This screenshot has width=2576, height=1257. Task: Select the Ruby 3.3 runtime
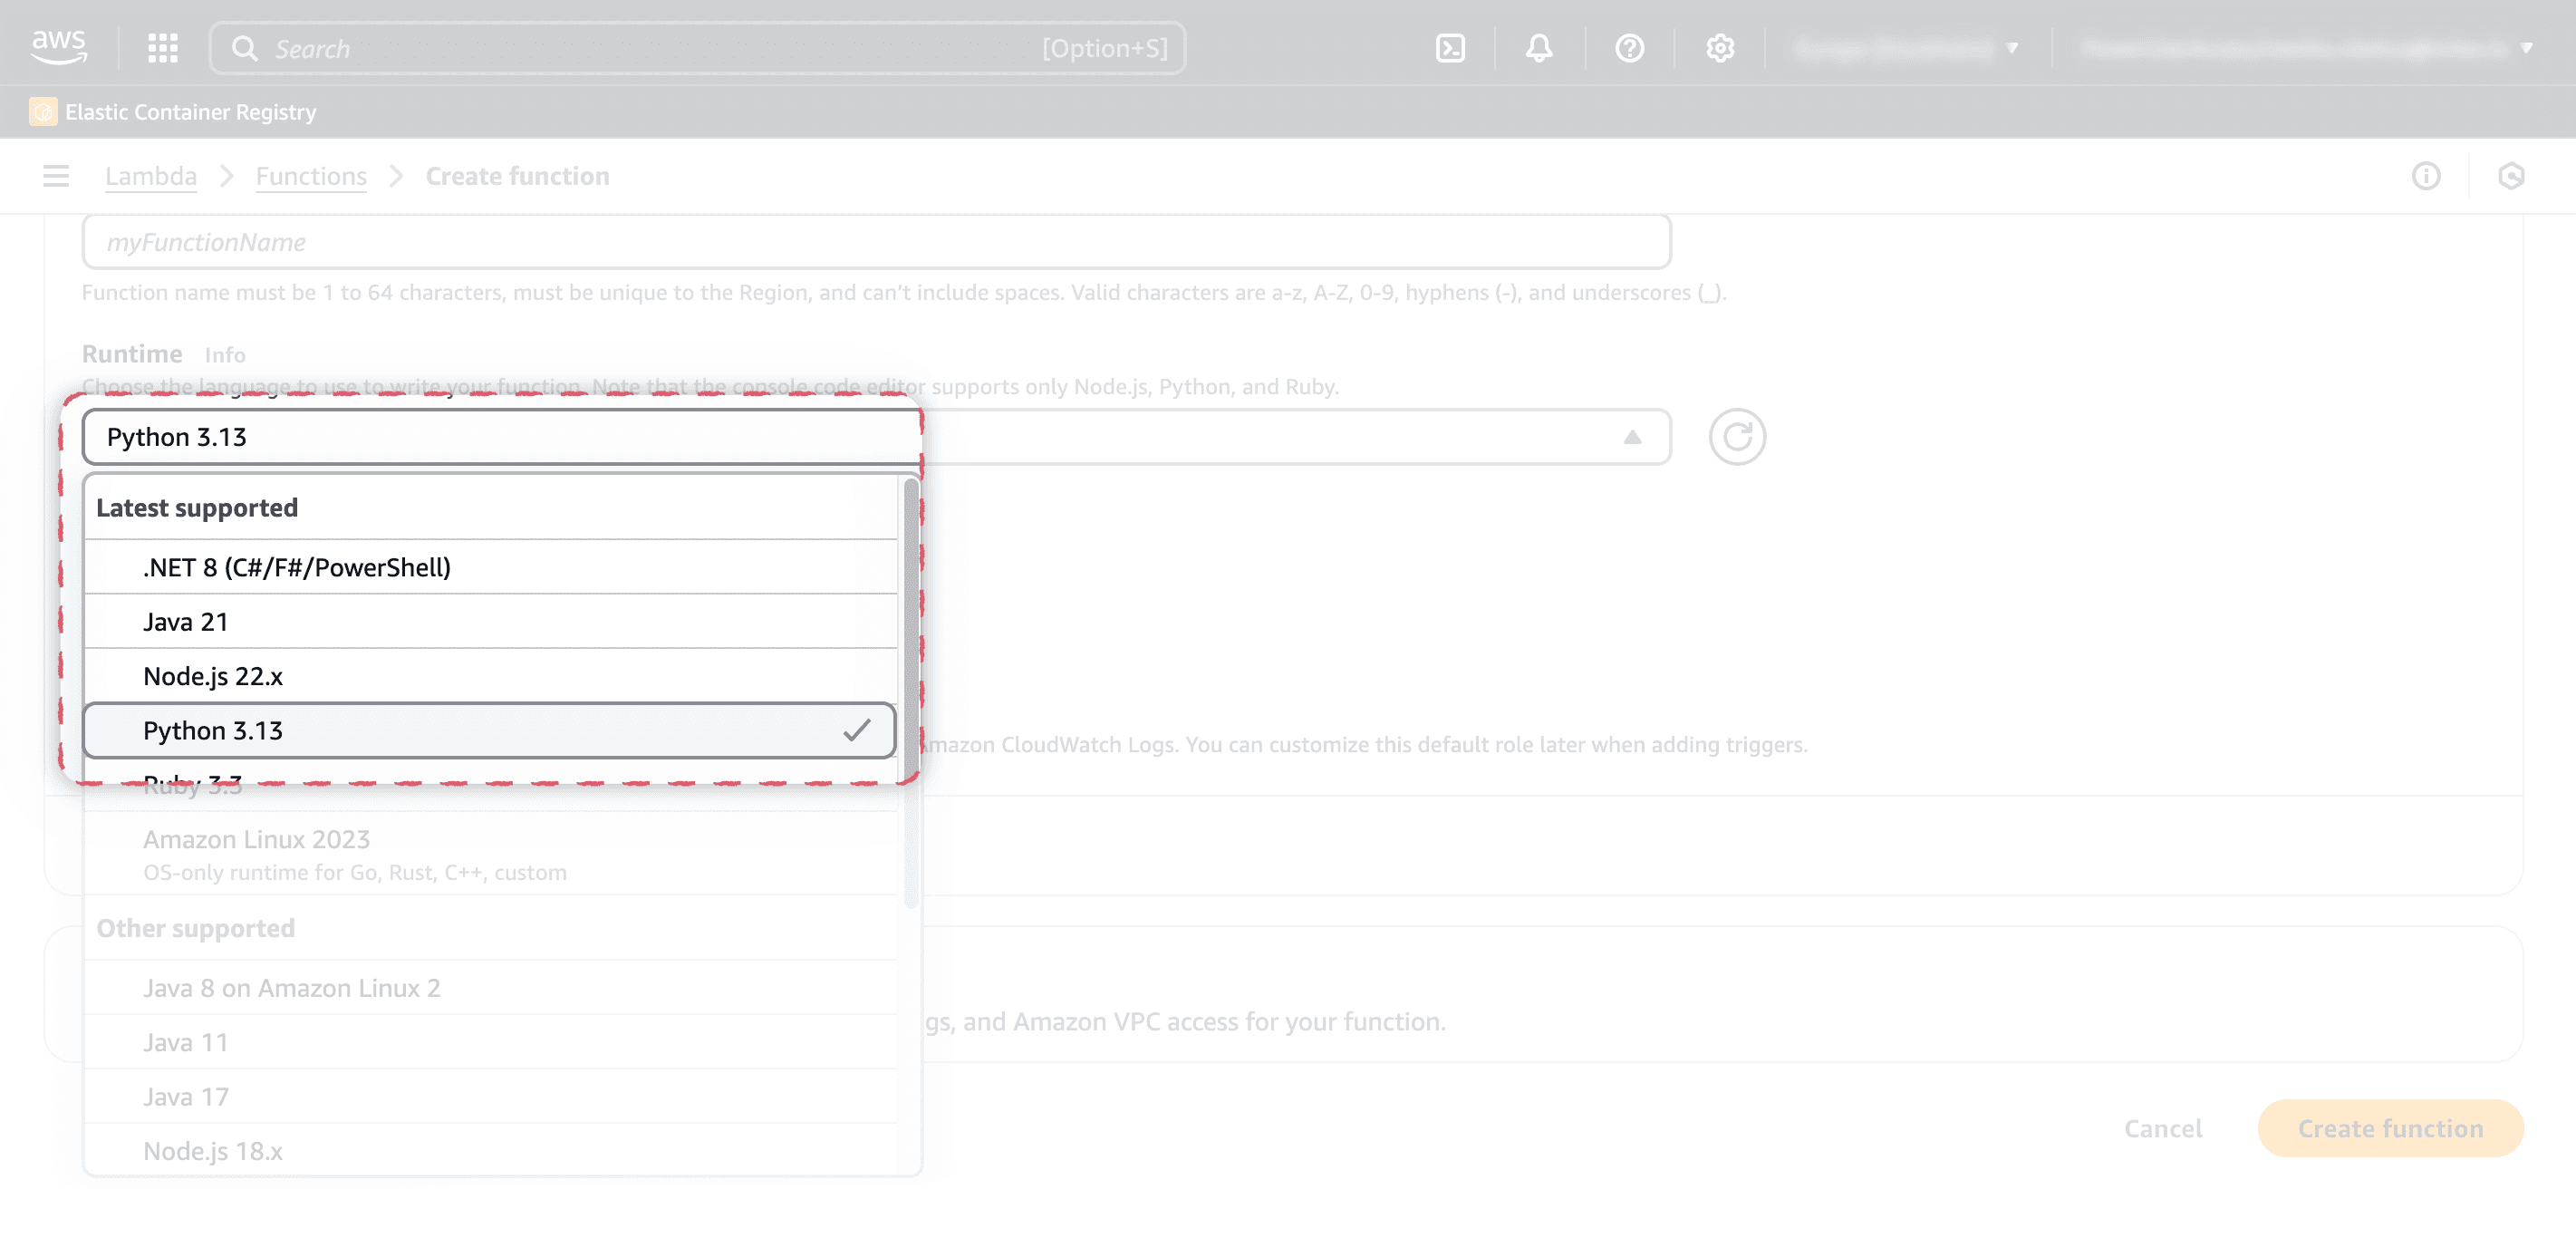[490, 786]
